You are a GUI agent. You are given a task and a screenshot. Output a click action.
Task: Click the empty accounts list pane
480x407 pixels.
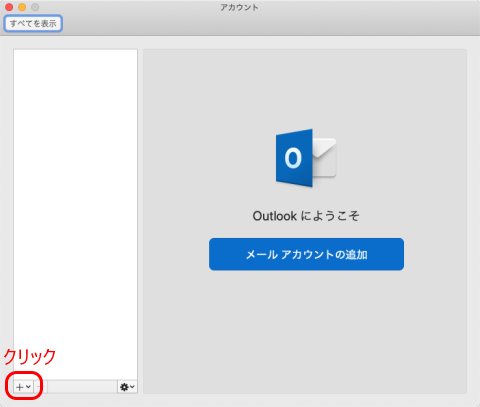[75, 214]
